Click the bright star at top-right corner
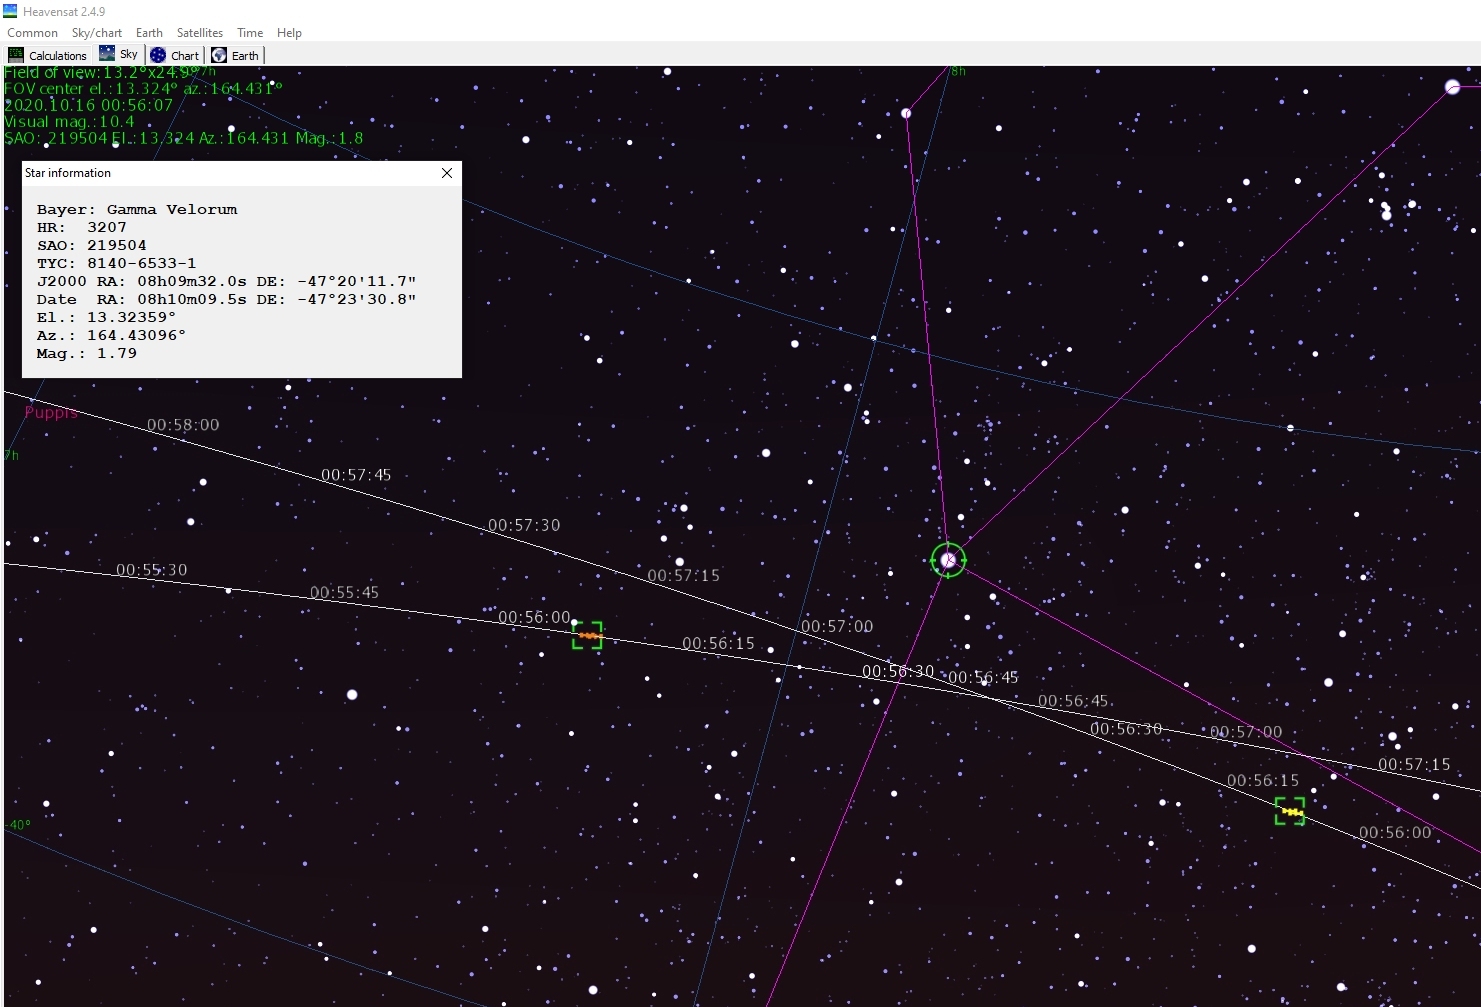This screenshot has width=1481, height=1007. coord(1453,87)
